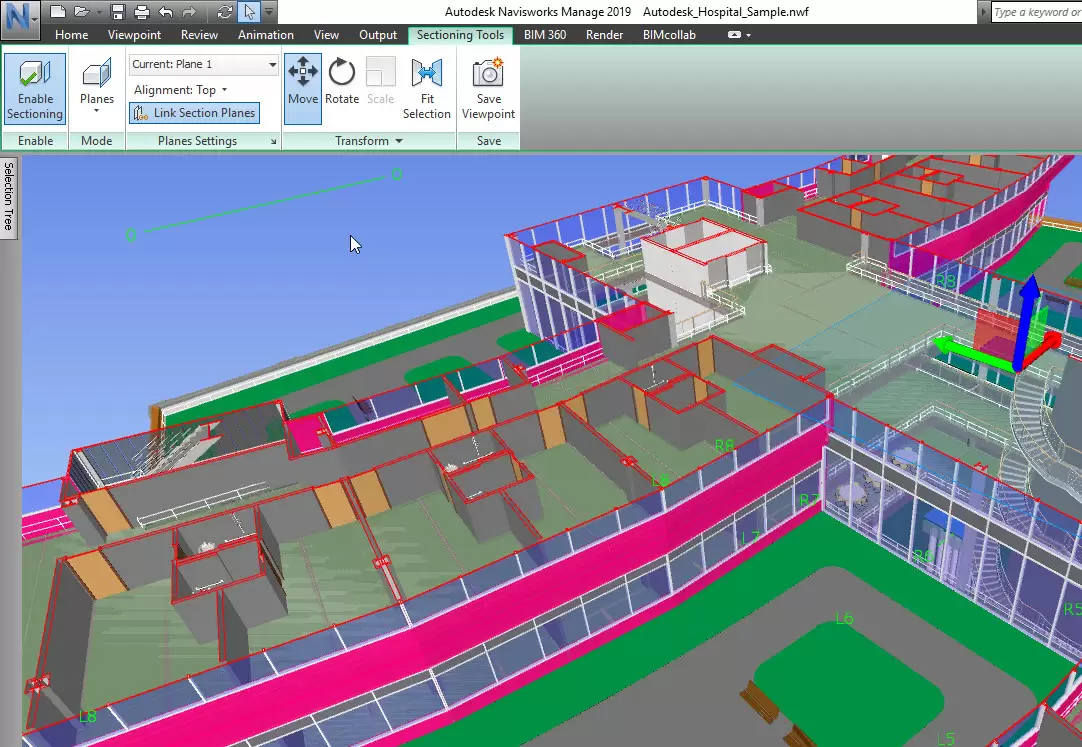This screenshot has height=747, width=1082.
Task: Open the Current: Plane 1 dropdown
Action: pos(204,64)
